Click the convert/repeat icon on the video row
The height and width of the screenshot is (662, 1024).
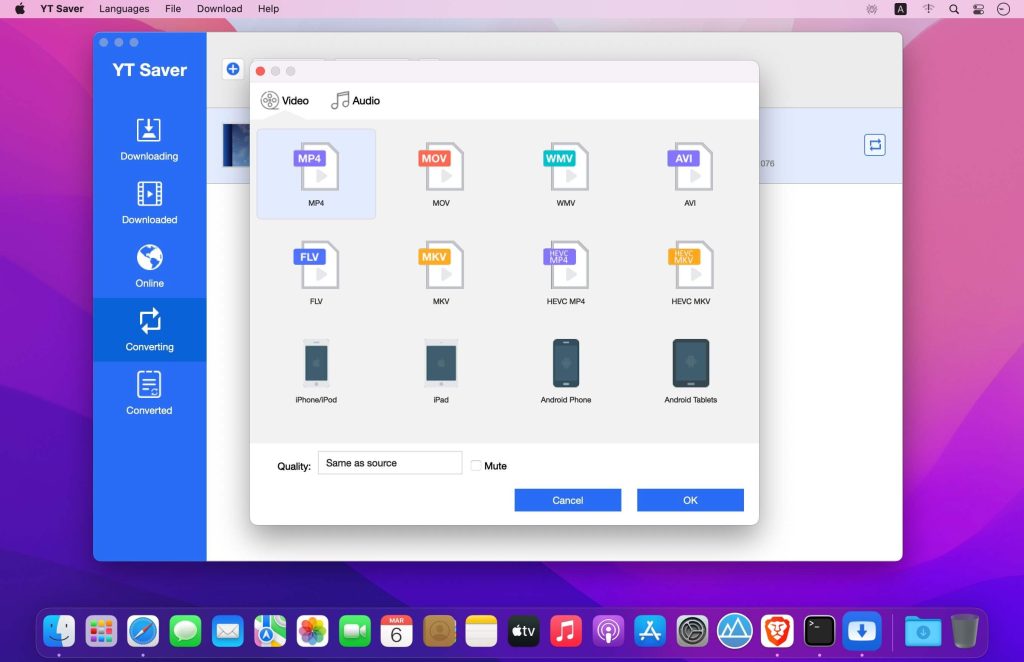point(875,144)
